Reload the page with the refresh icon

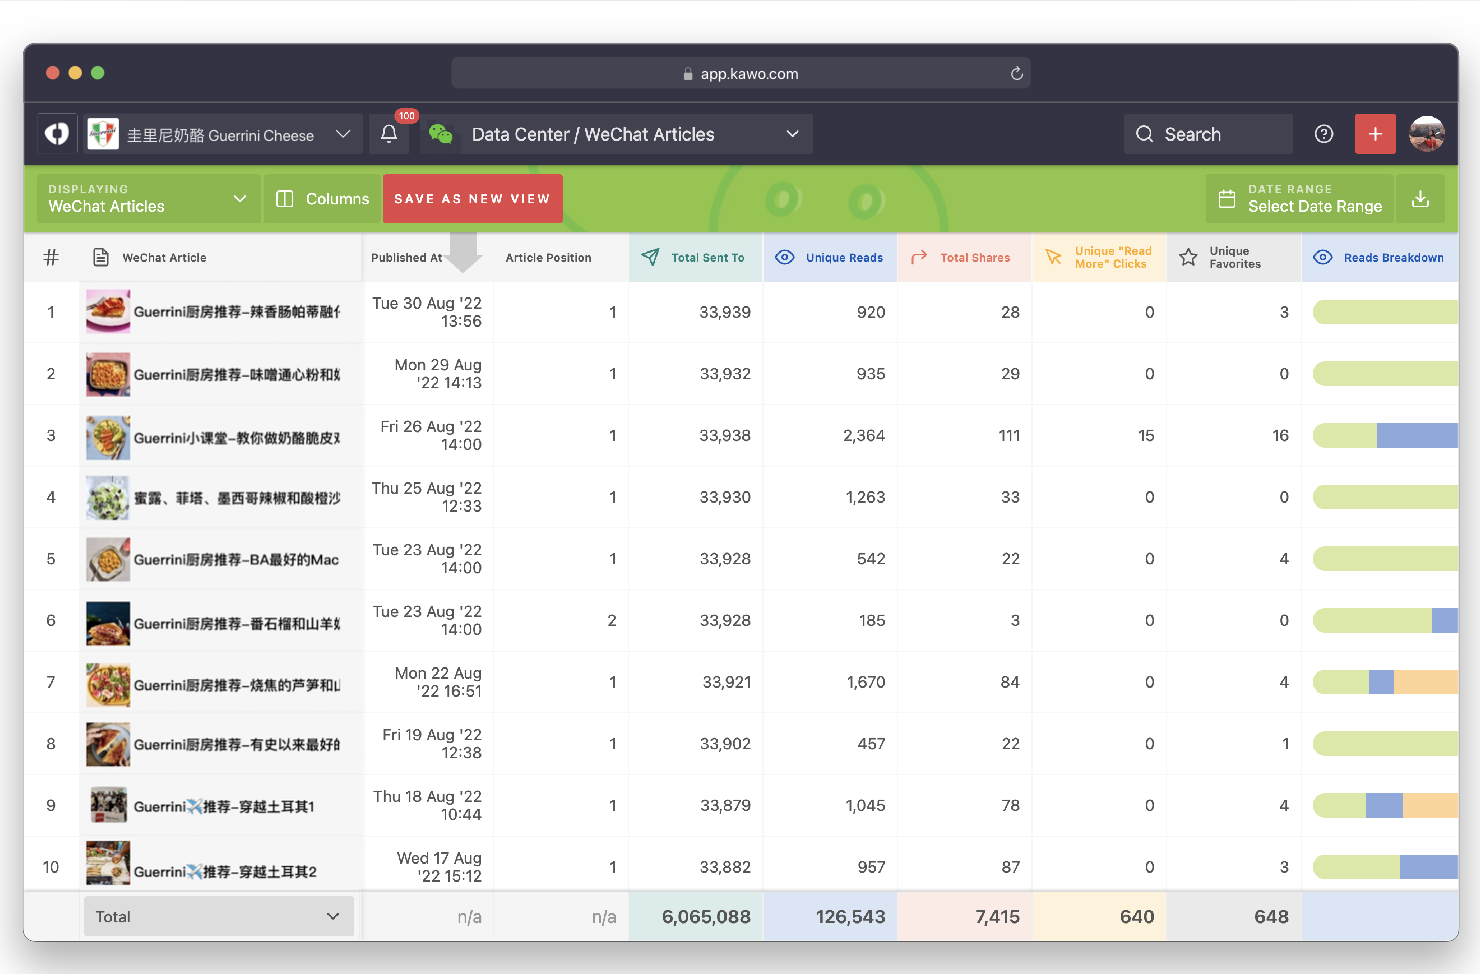coord(1017,73)
